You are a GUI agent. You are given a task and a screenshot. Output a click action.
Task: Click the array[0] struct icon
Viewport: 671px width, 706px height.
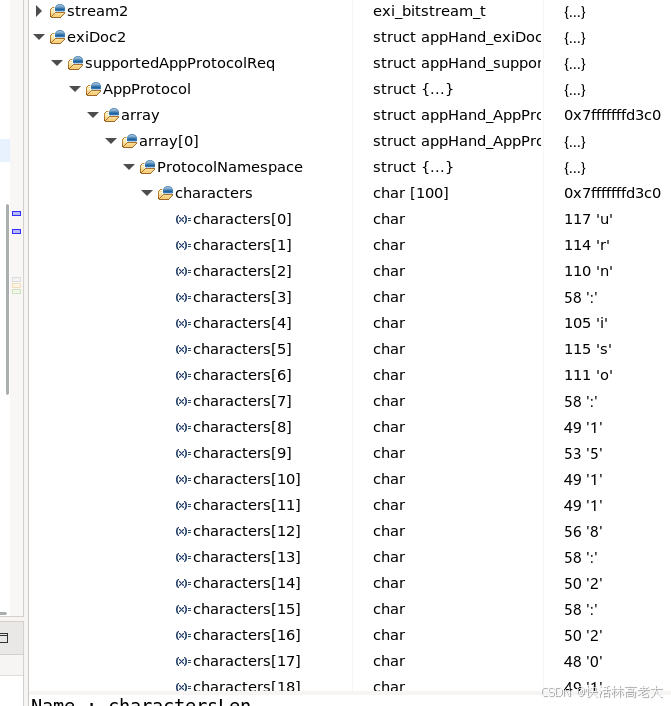click(x=129, y=141)
